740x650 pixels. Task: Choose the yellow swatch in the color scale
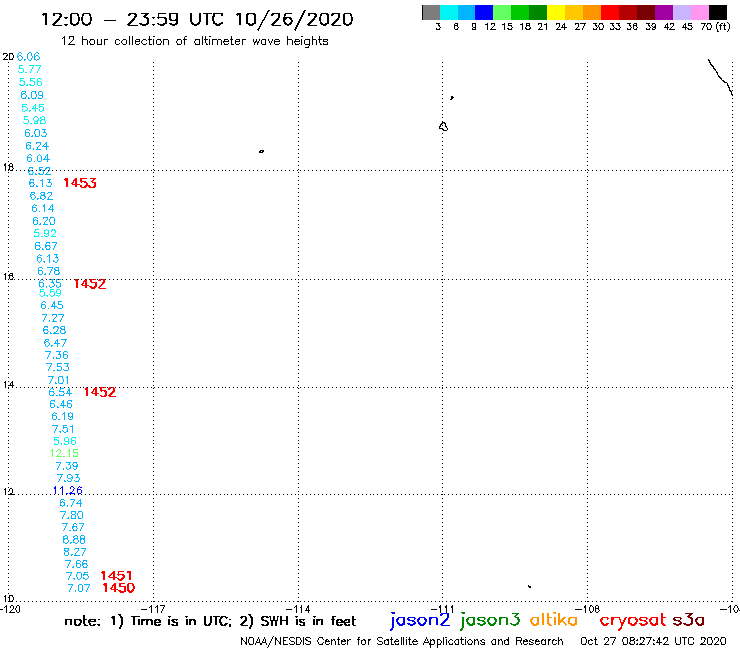pos(556,12)
